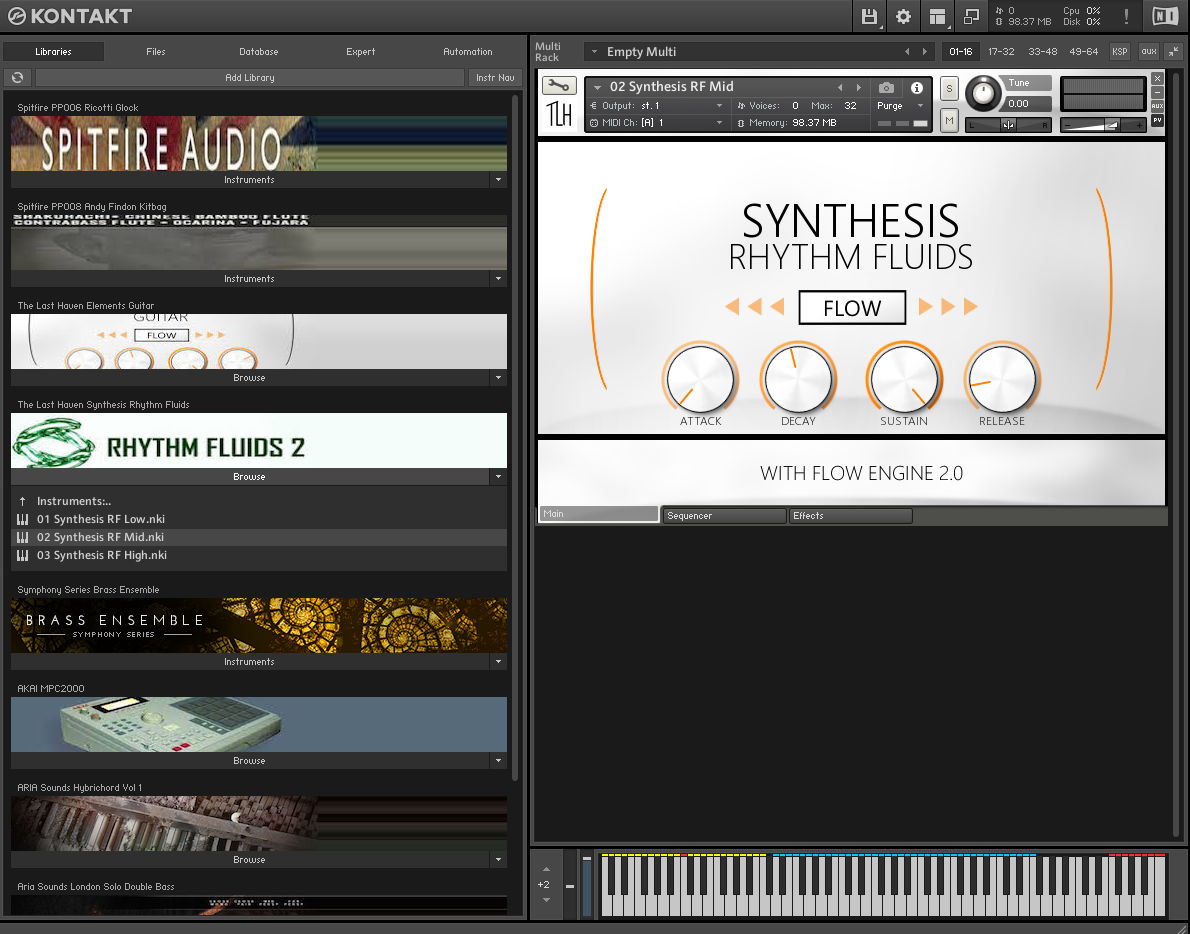Viewport: 1190px width, 934px height.
Task: Open the Effects tab
Action: coord(850,516)
